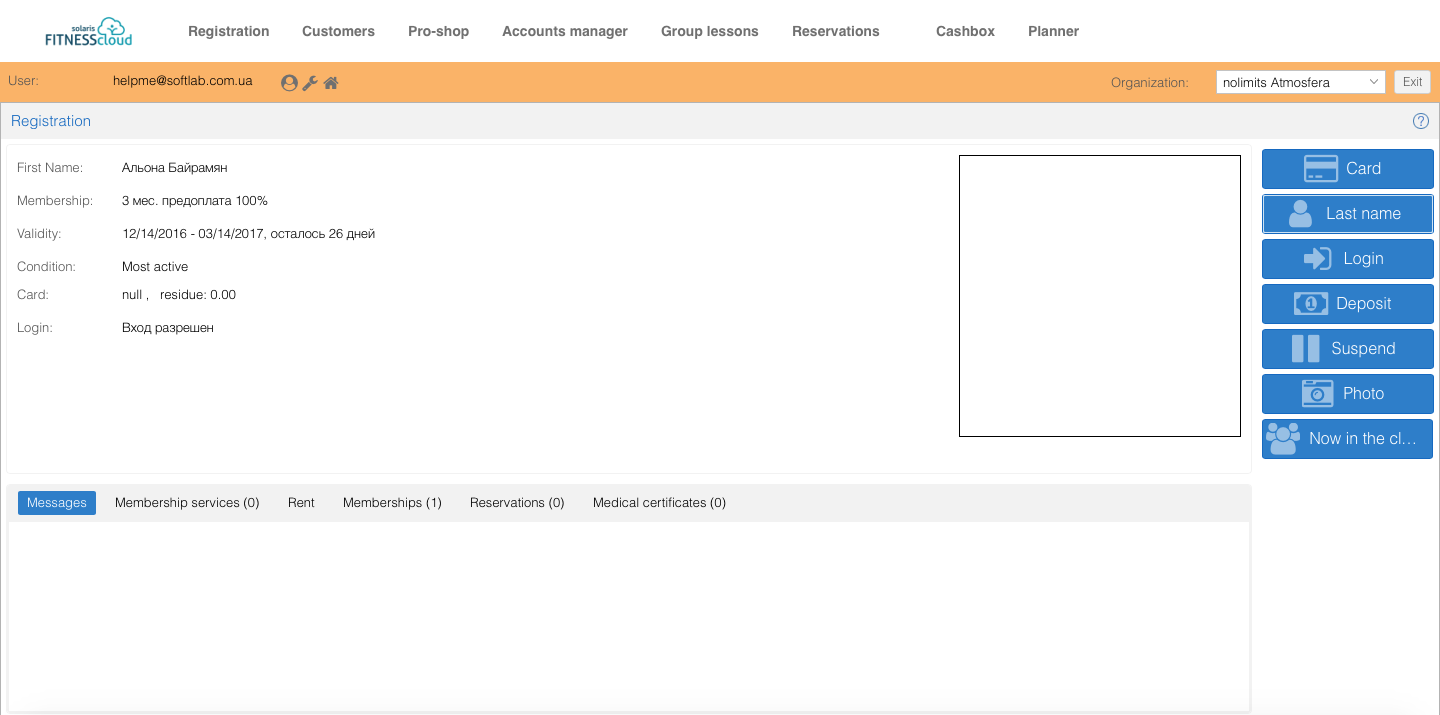Screen dimensions: 1440x715
Task: Click user email helpme@softlab.com.ua
Action: point(182,81)
